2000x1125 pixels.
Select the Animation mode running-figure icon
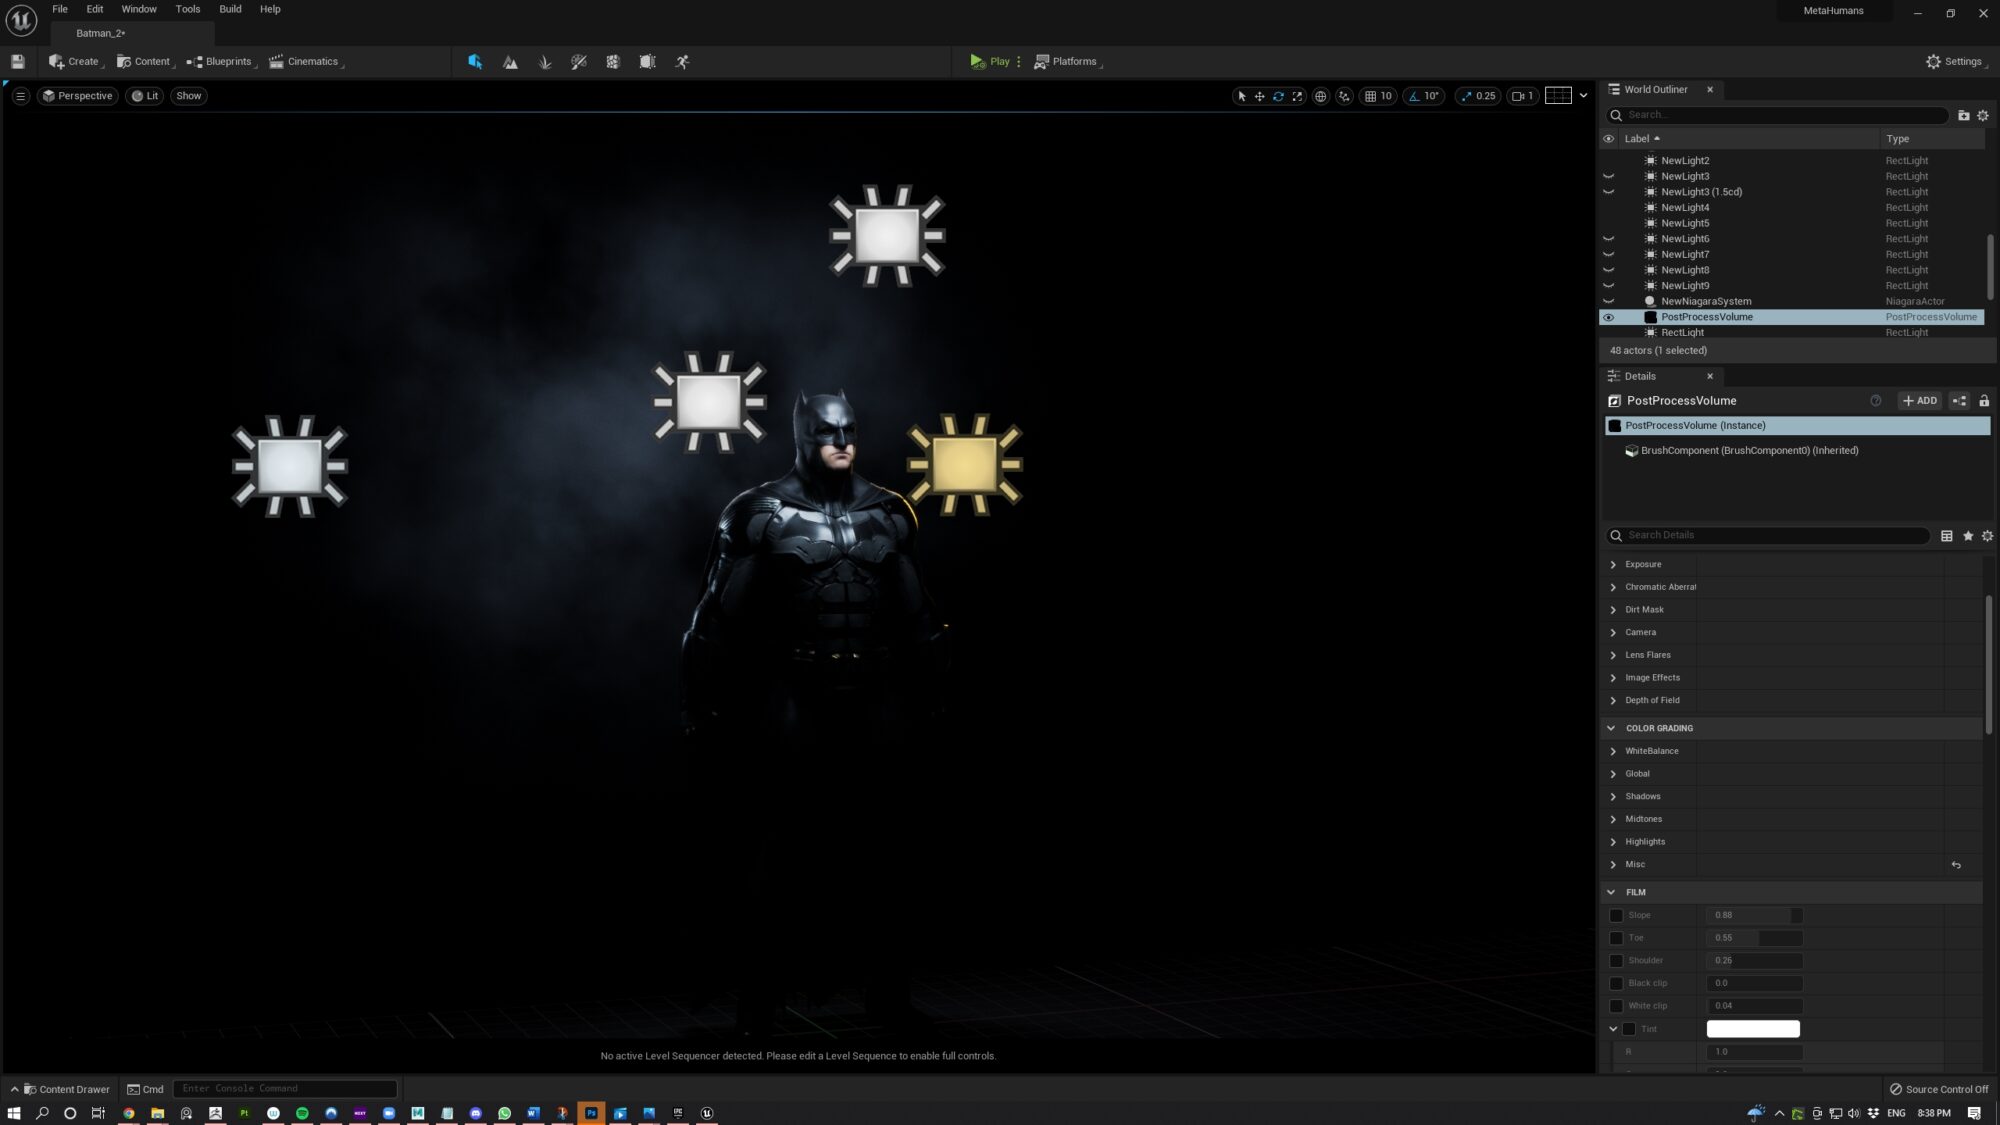682,62
